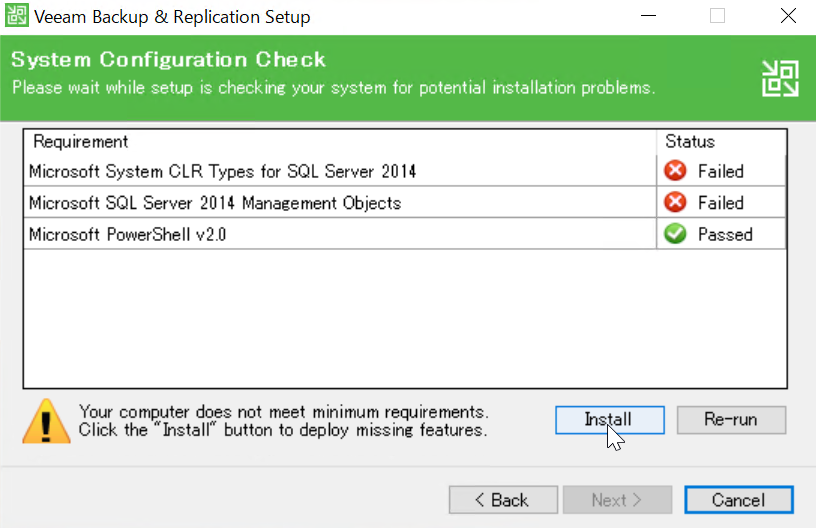
Task: Click the disabled Next button
Action: click(x=617, y=500)
